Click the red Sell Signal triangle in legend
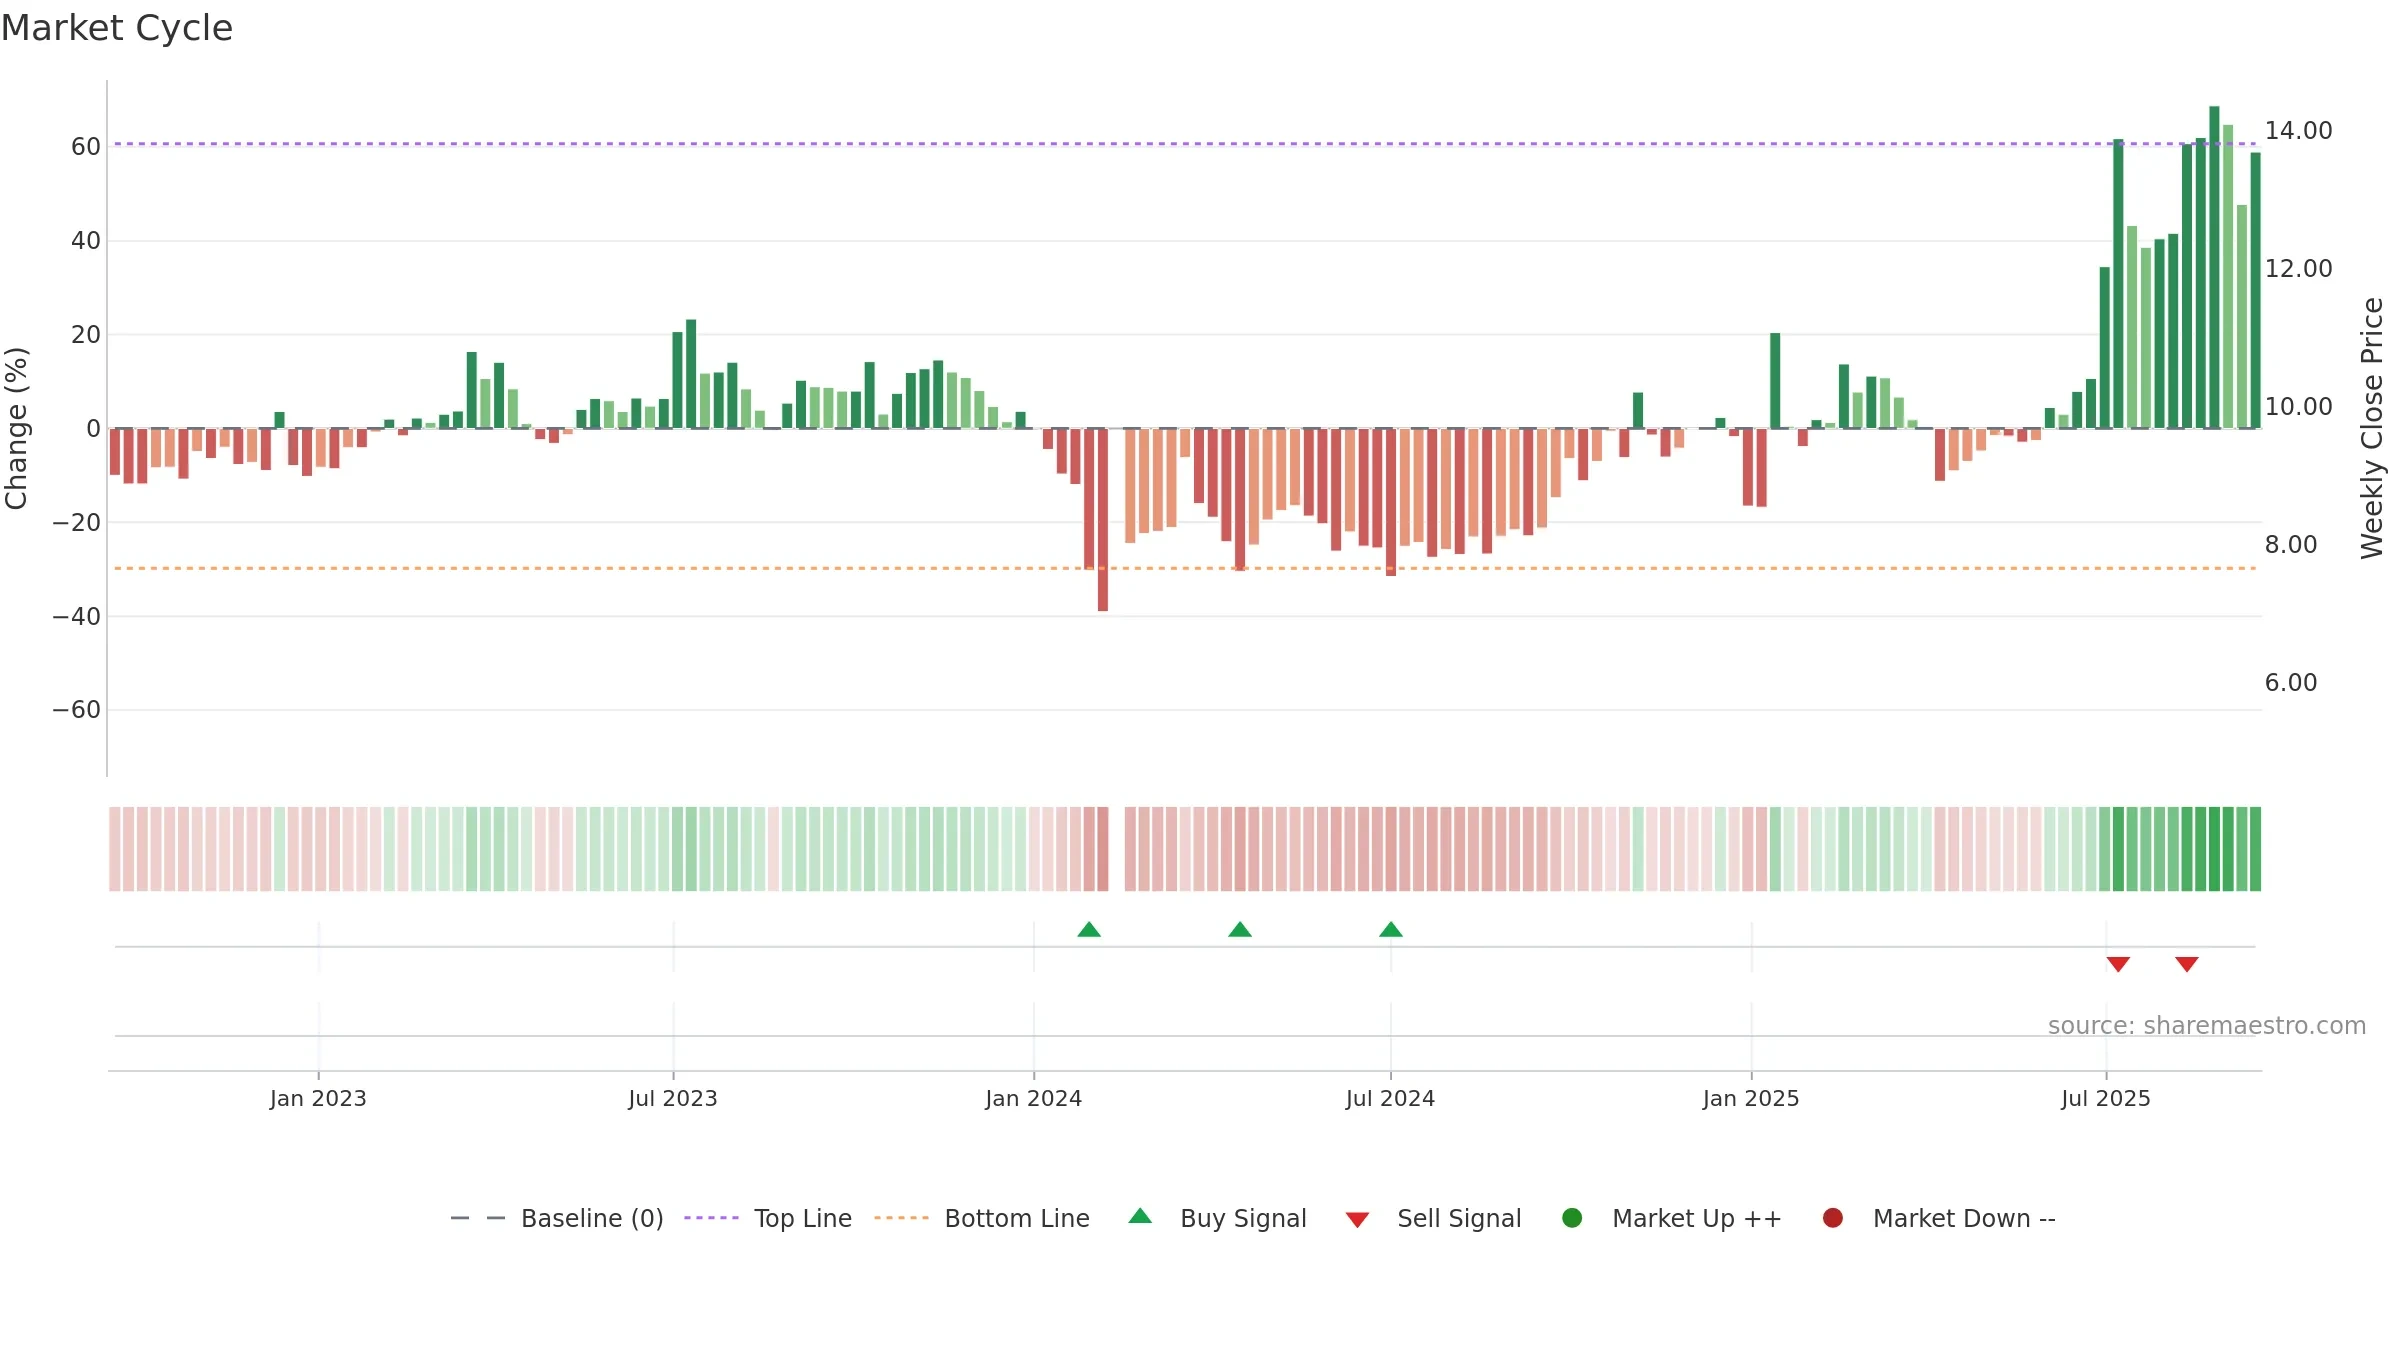Image resolution: width=2400 pixels, height=1350 pixels. [1357, 1220]
